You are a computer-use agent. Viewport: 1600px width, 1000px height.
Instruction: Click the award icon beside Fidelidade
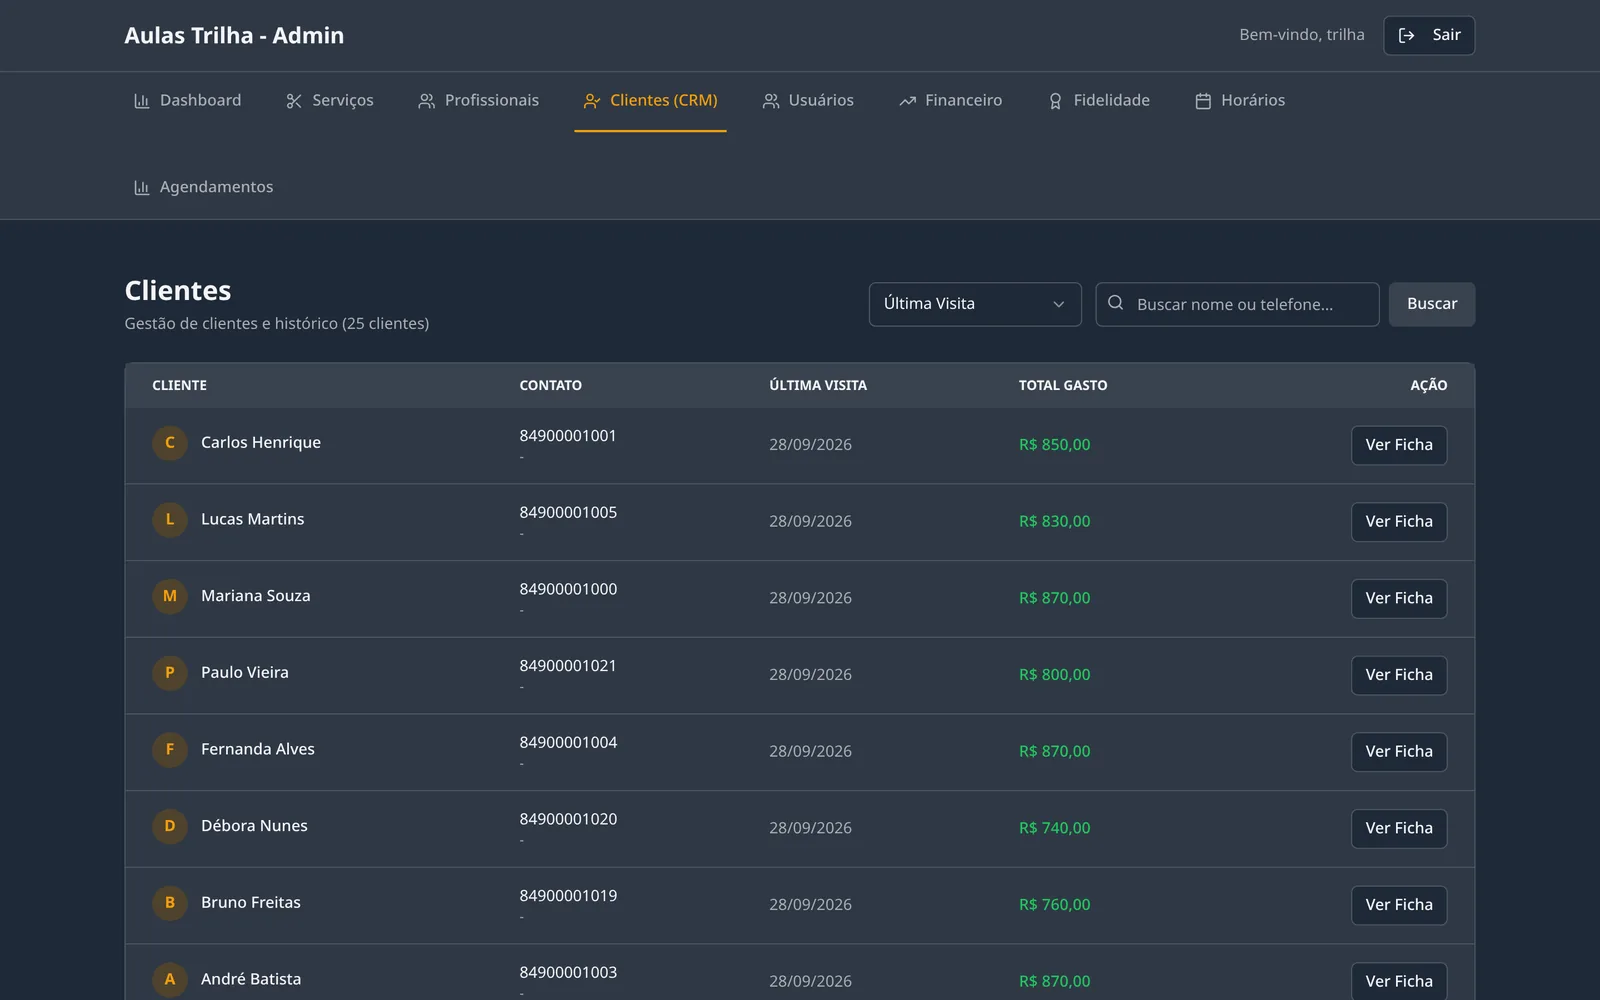coord(1055,101)
